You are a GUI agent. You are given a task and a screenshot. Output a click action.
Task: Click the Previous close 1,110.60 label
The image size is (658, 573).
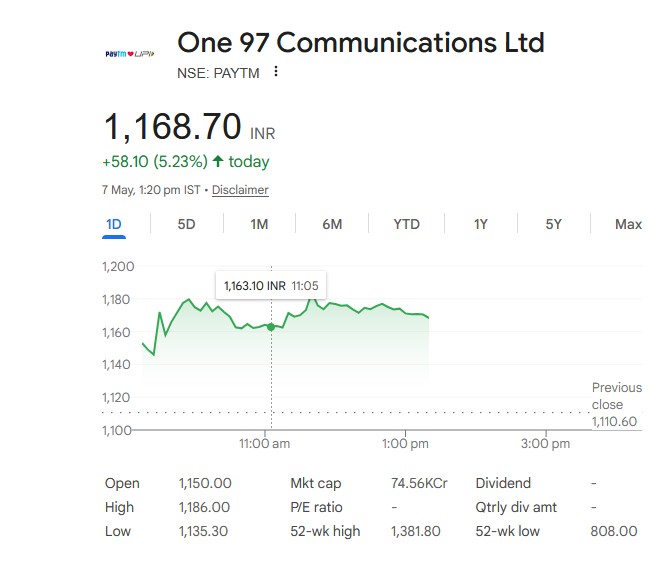click(616, 404)
